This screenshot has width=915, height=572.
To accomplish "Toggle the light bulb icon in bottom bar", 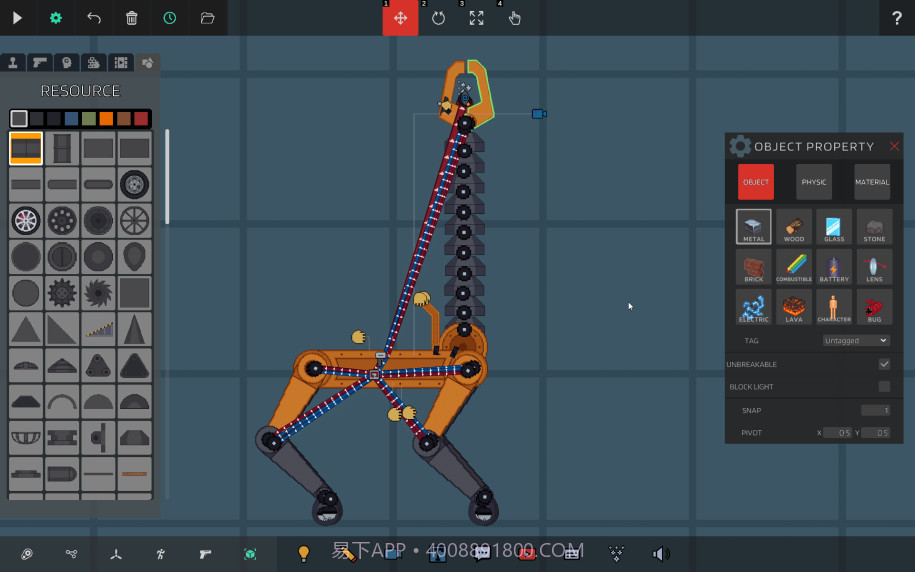I will [x=303, y=553].
